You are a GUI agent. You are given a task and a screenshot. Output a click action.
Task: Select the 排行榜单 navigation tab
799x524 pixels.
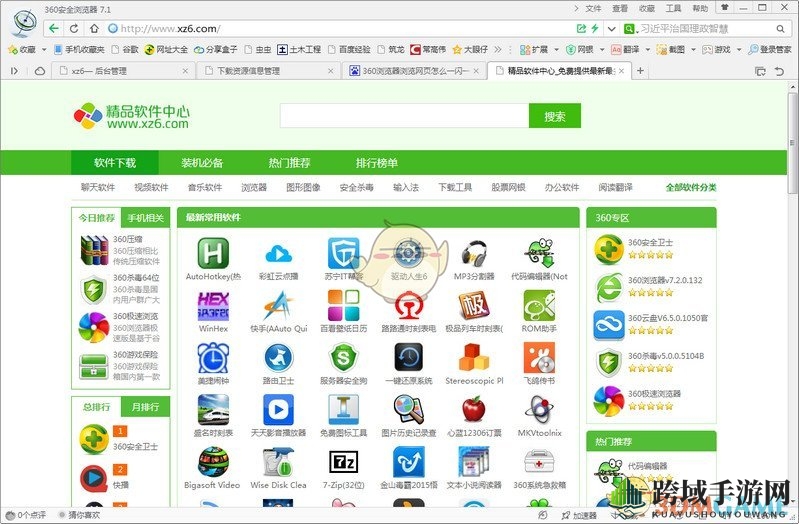(377, 163)
